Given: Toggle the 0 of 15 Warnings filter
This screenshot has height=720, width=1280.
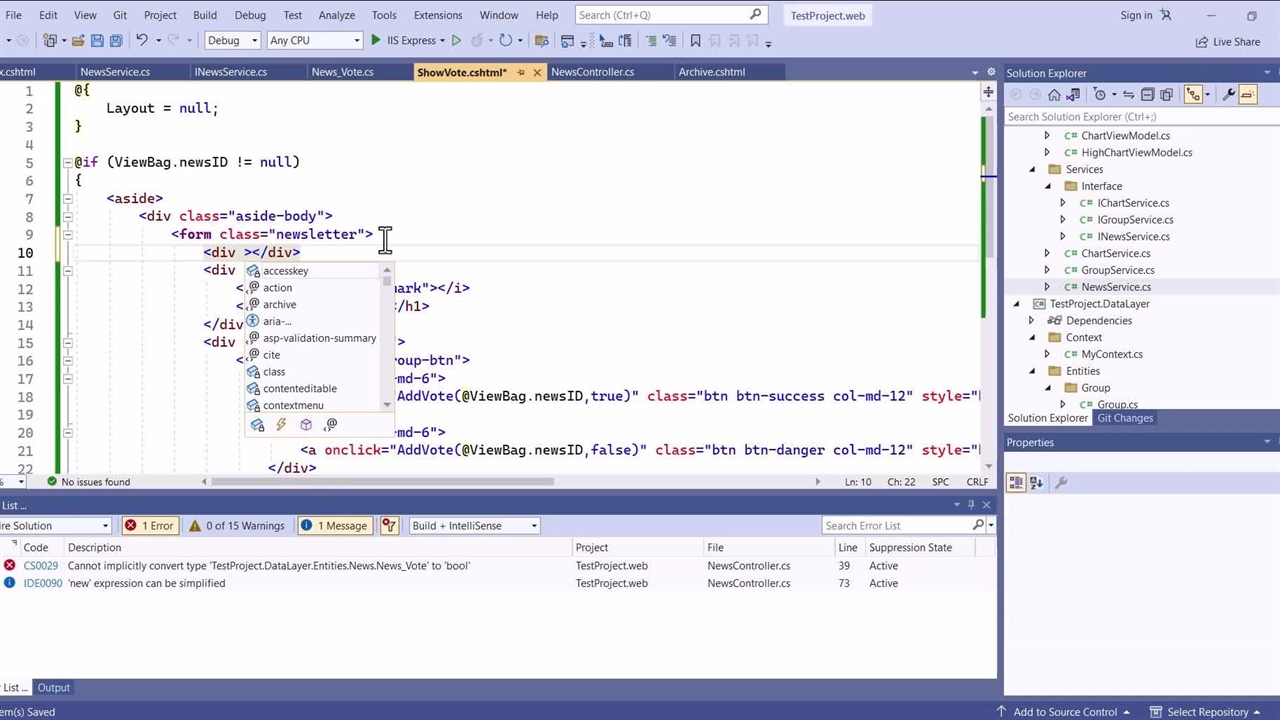Looking at the screenshot, I should [238, 526].
